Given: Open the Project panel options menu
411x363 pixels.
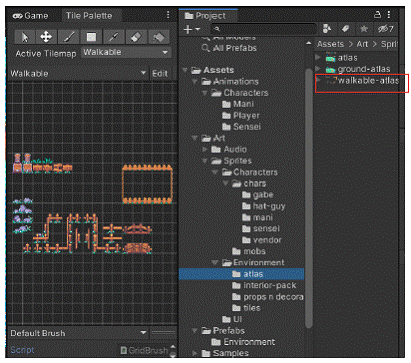Looking at the screenshot, I should 389,15.
